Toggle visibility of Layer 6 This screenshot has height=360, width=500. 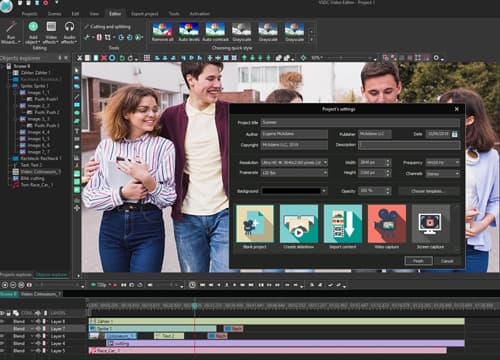click(x=2, y=336)
